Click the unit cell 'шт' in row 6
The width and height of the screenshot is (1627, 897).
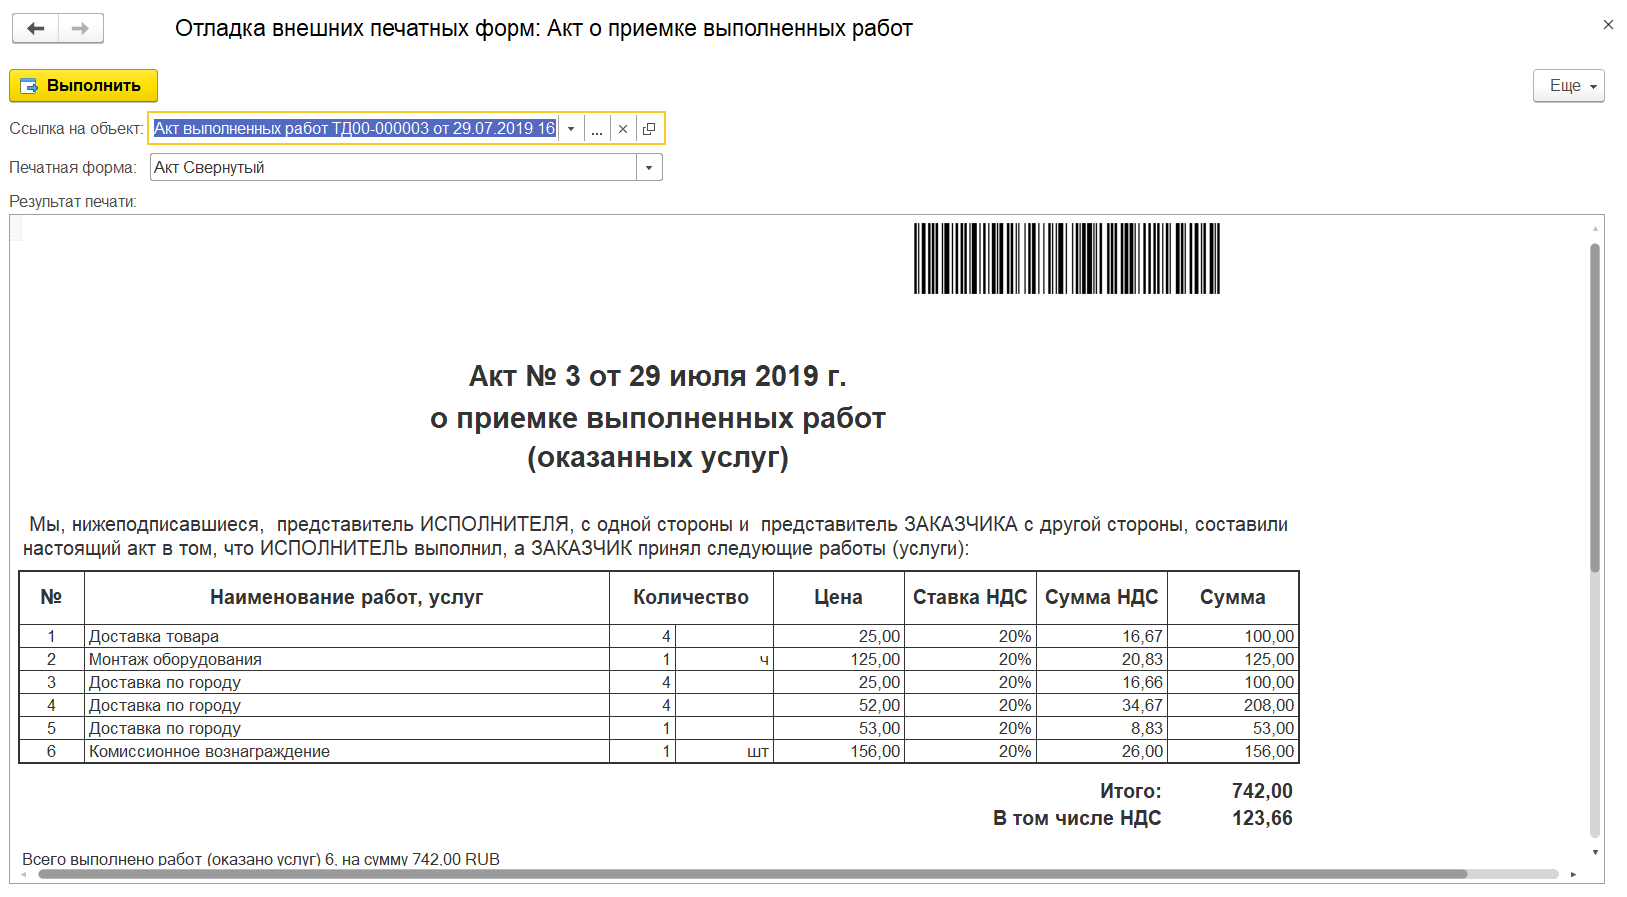724,751
